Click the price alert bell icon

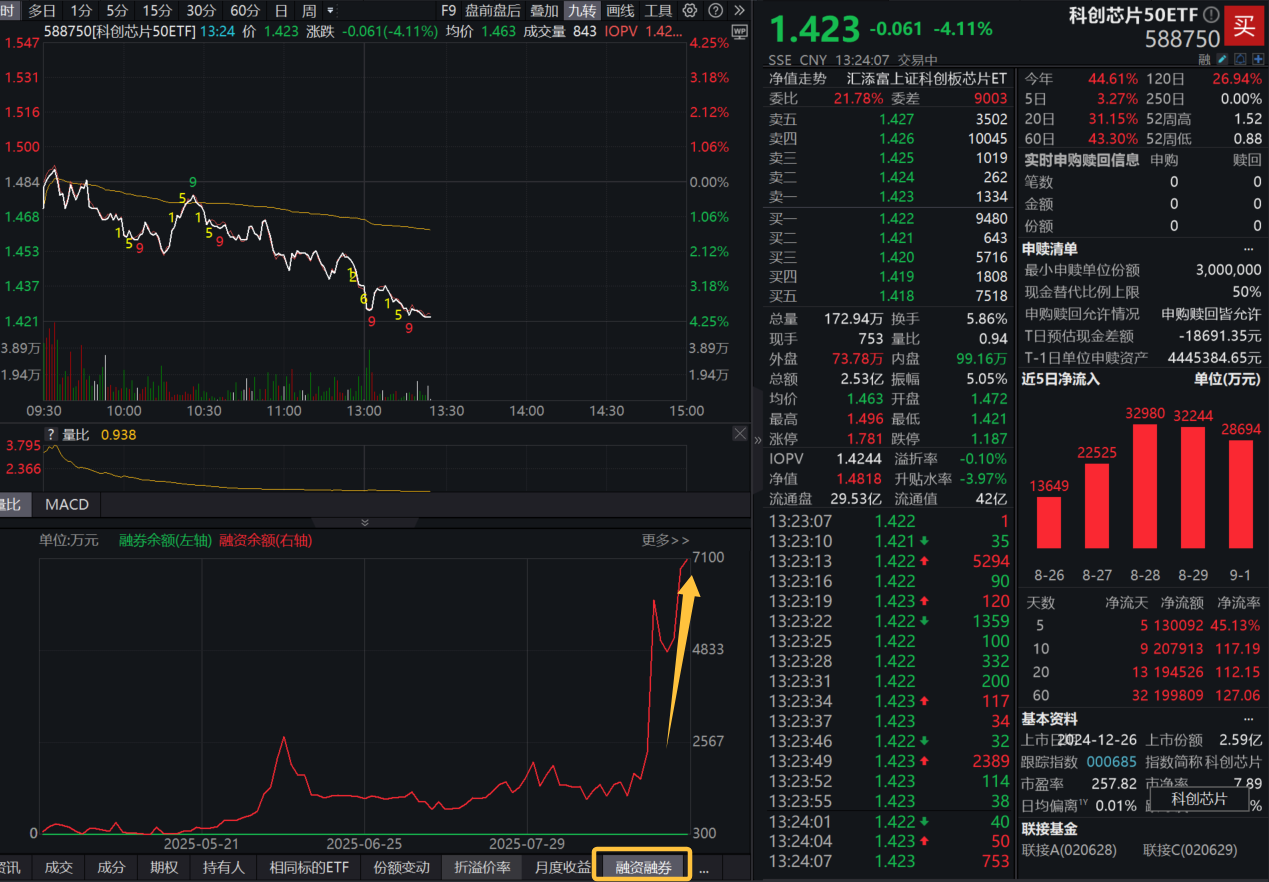coord(1240,59)
